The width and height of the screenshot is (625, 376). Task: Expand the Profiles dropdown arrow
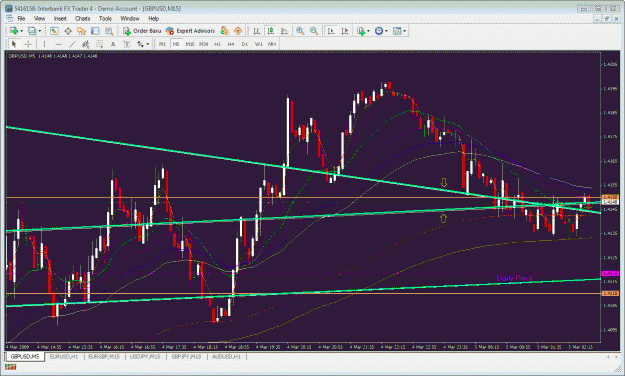(x=39, y=31)
